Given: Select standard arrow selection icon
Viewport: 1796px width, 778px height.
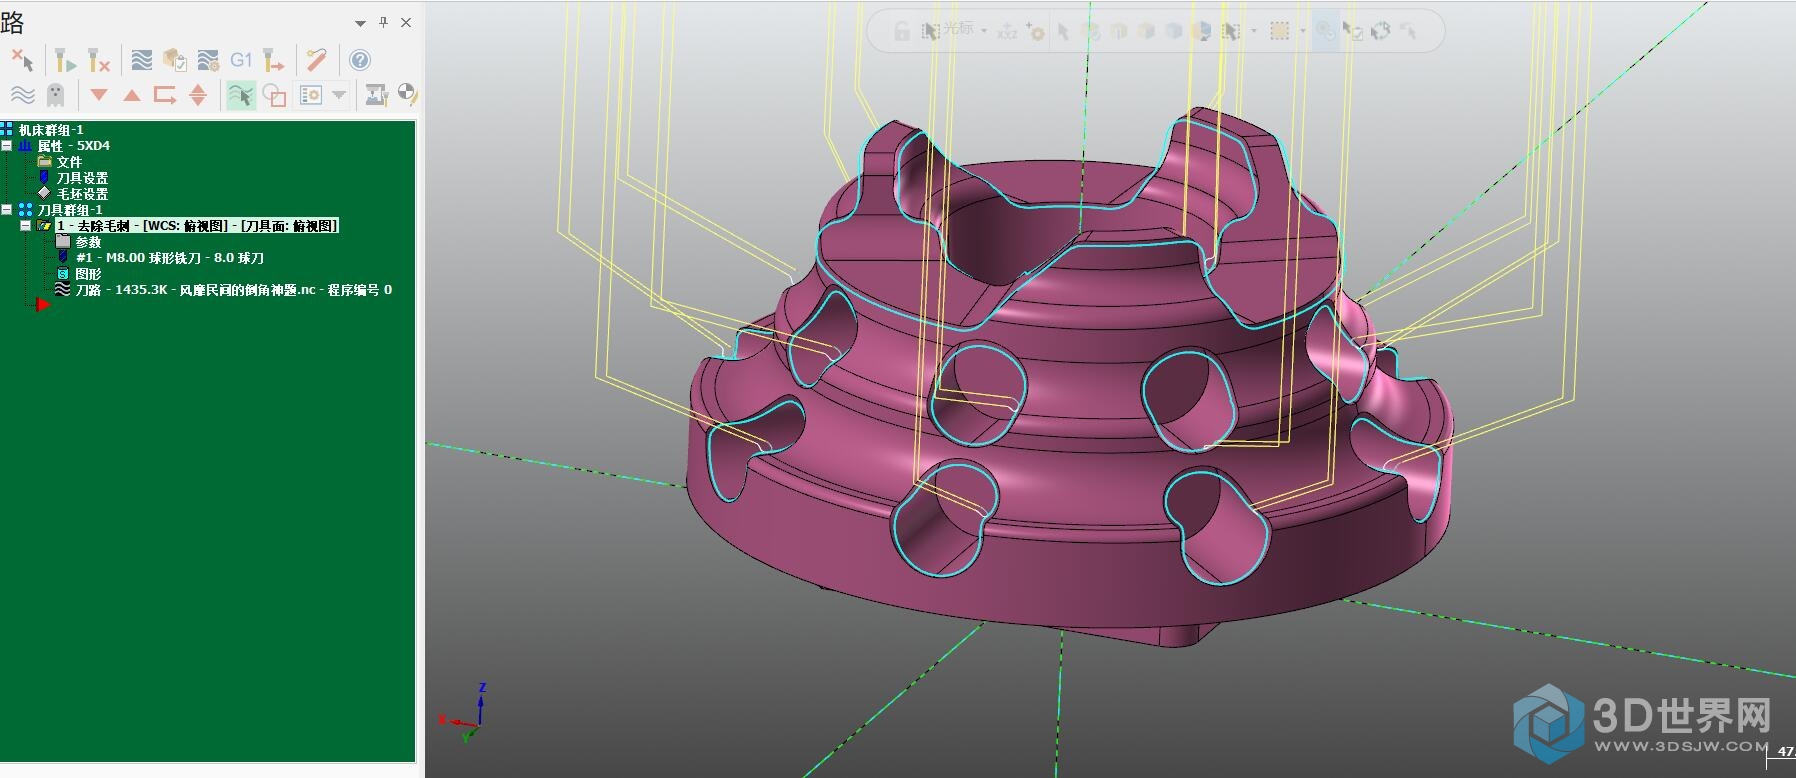Looking at the screenshot, I should [x=1063, y=31].
